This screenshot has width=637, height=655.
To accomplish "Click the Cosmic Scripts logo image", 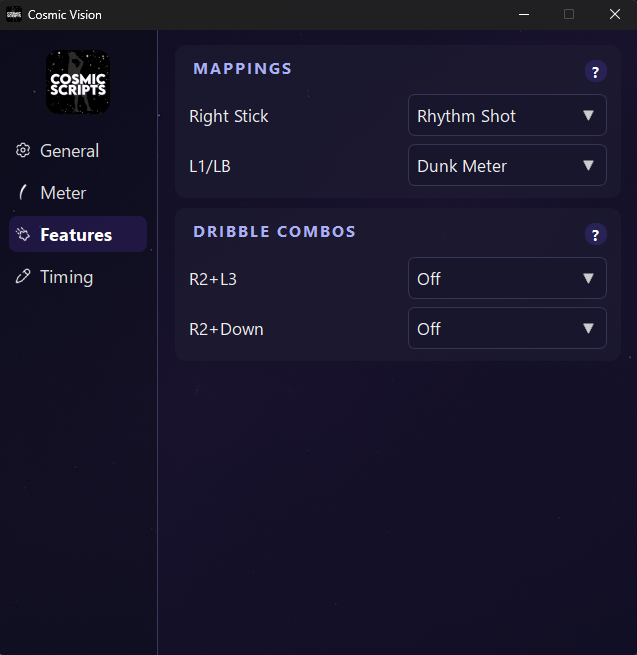I will point(78,82).
